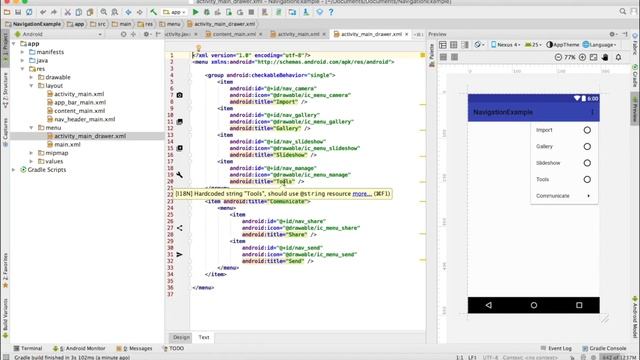
Task: Open the Terminal tool window tab
Action: coord(28,348)
